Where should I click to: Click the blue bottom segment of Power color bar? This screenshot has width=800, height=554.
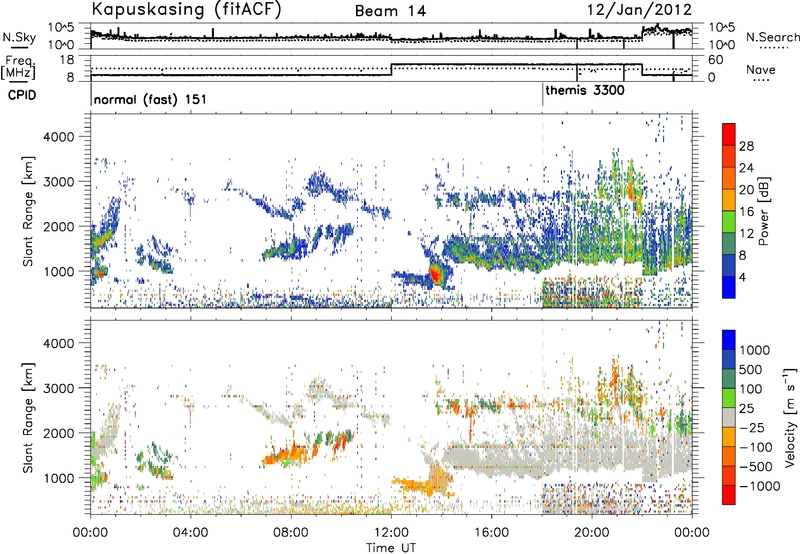[729, 287]
